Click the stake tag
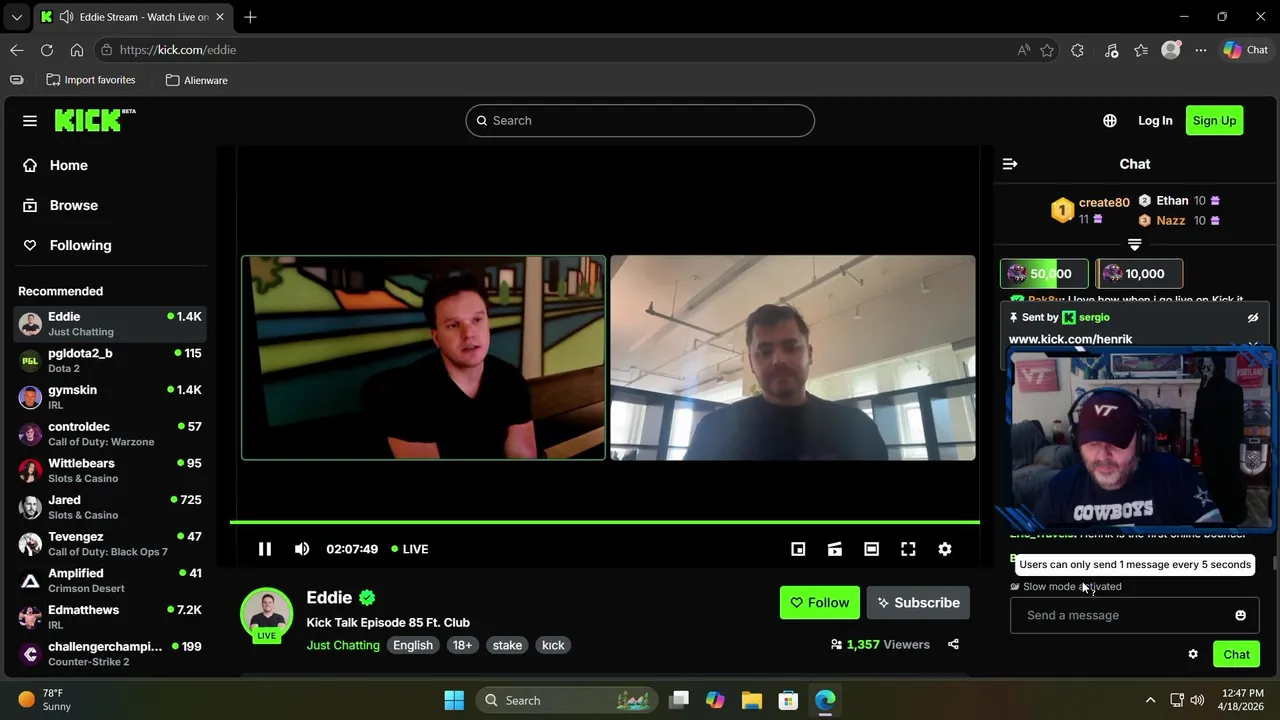The height and width of the screenshot is (720, 1280). tap(507, 645)
